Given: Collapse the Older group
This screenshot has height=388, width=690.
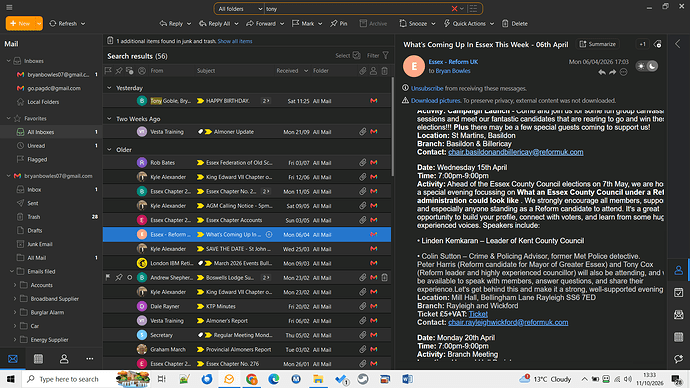Looking at the screenshot, I should tap(109, 150).
